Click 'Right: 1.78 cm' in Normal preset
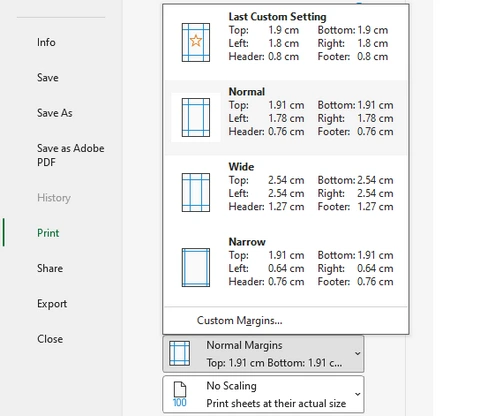 tap(355, 118)
